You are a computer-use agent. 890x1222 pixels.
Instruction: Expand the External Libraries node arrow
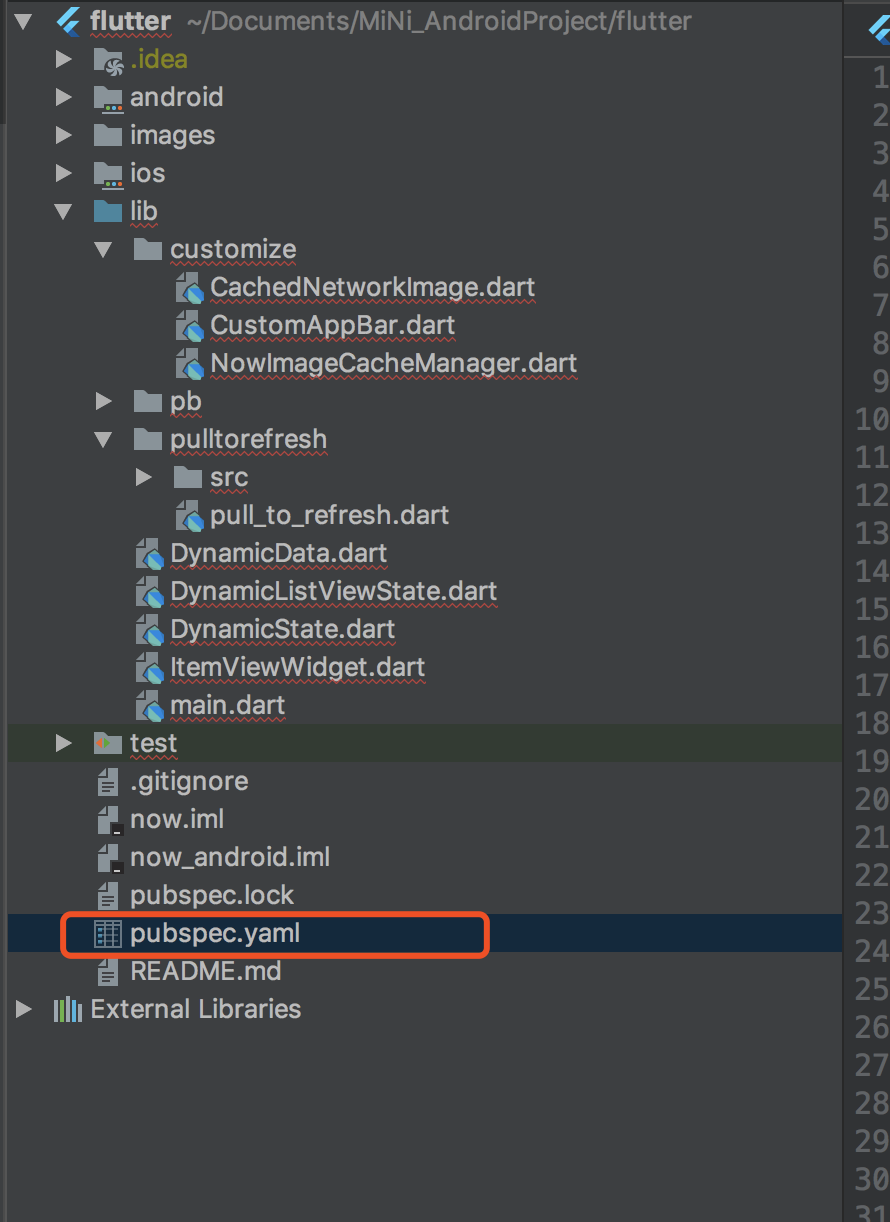(24, 1009)
